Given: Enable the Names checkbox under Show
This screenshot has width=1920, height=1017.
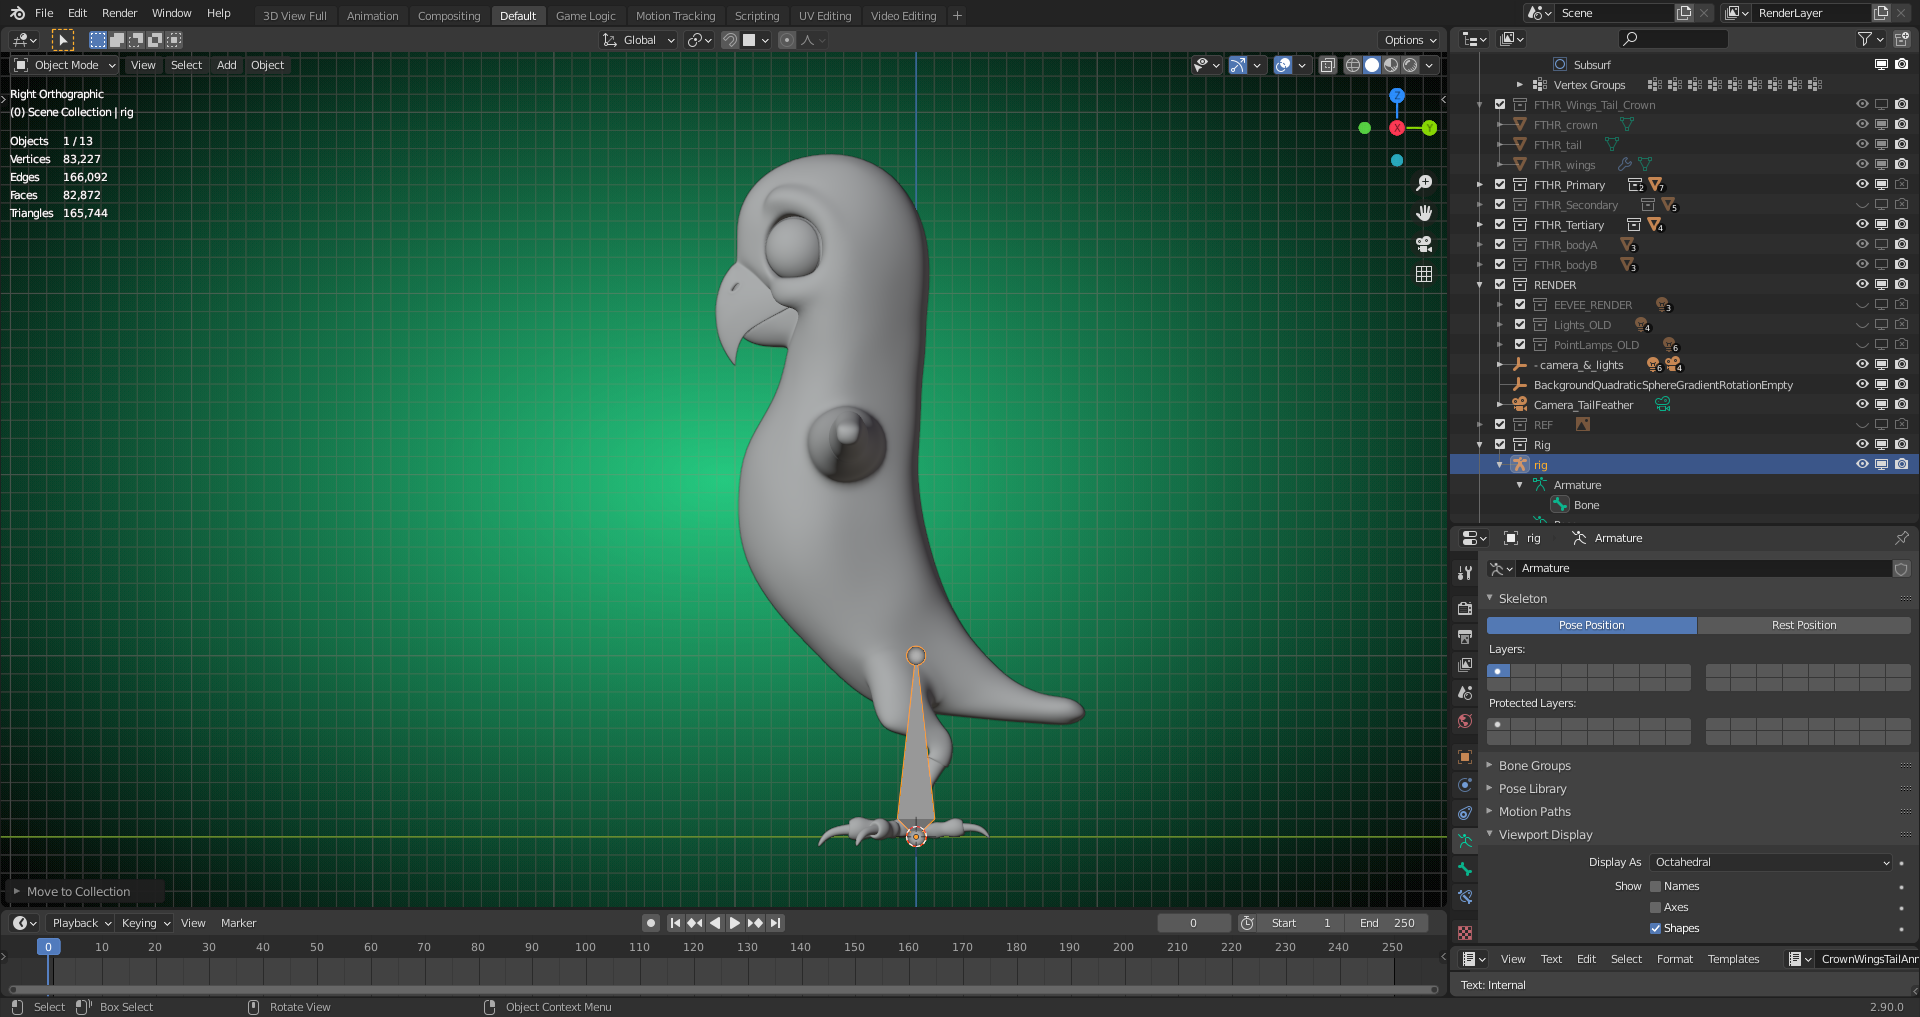Looking at the screenshot, I should pos(1656,886).
